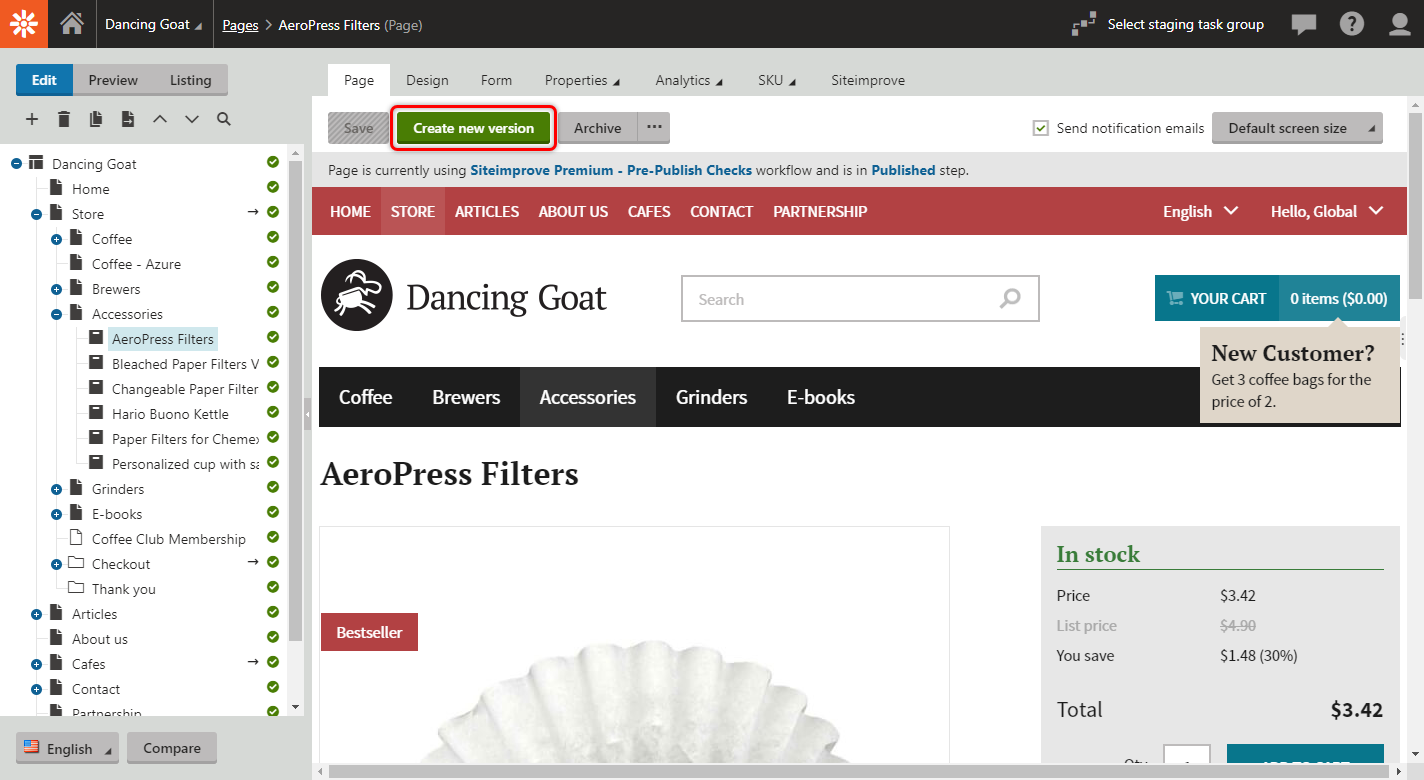This screenshot has width=1424, height=780.
Task: Open ARTICLES in the site navigation
Action: click(x=487, y=211)
